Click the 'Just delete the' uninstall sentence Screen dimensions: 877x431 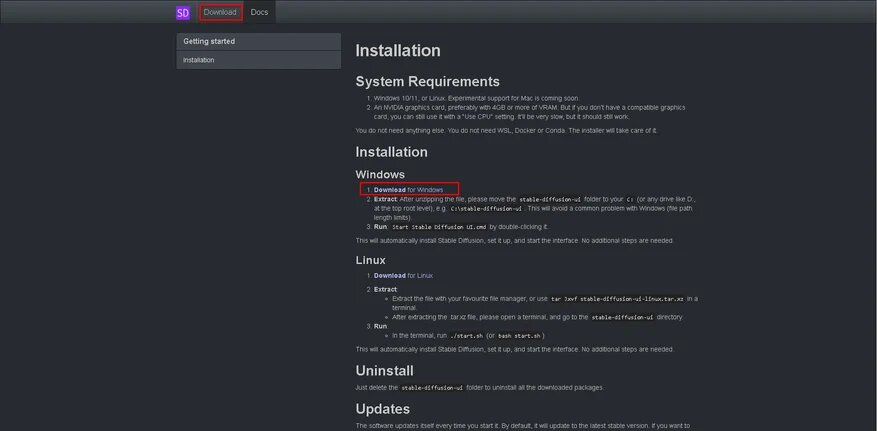pos(479,388)
